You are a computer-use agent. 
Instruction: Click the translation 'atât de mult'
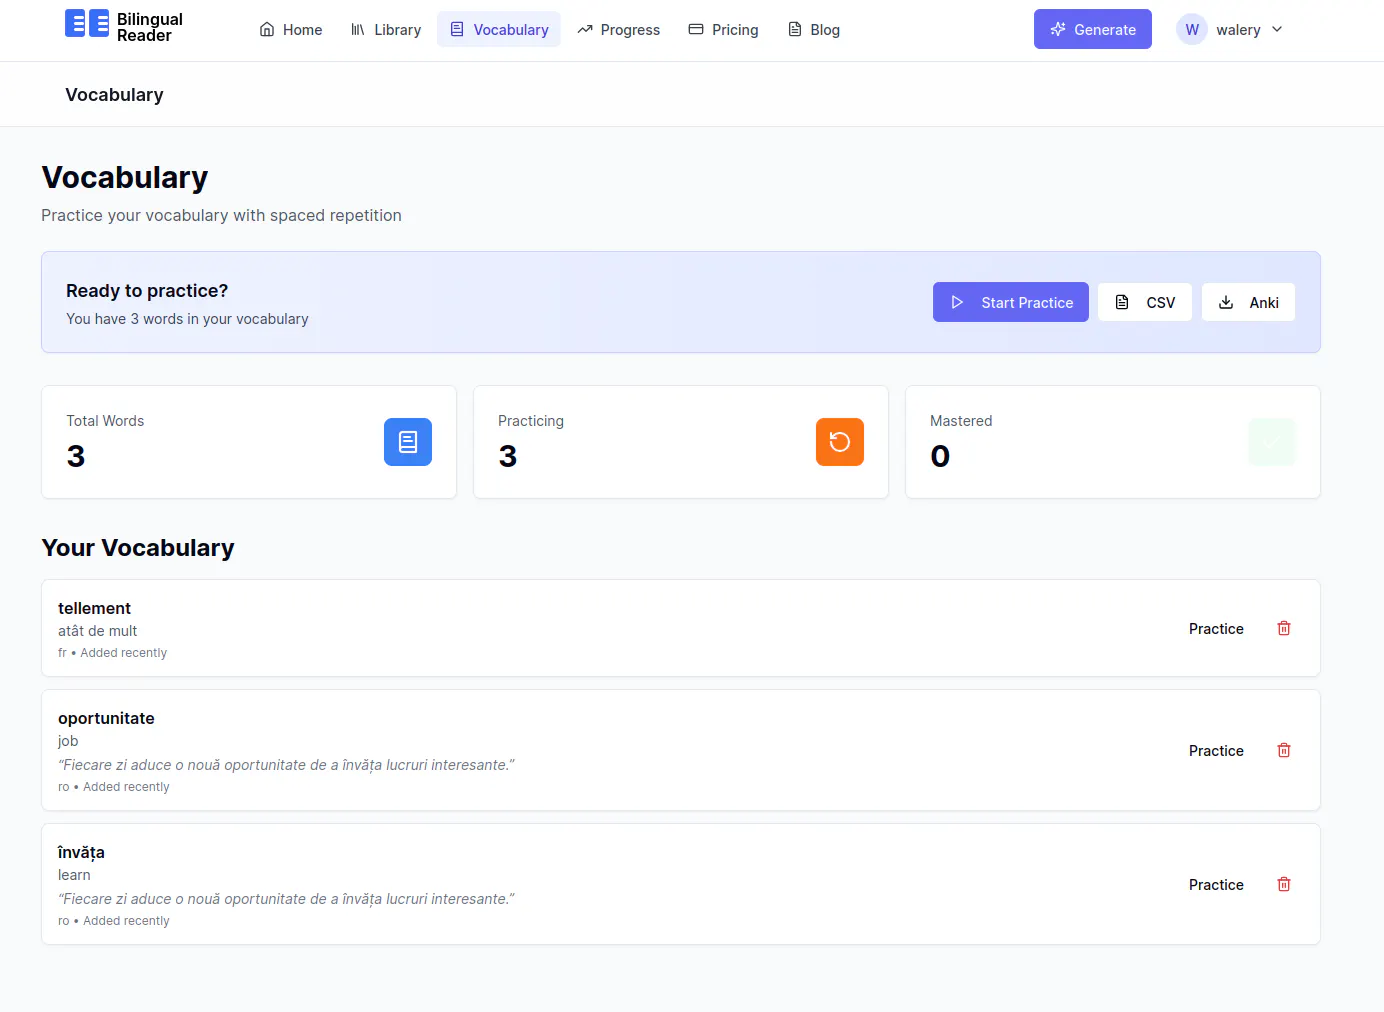(97, 631)
